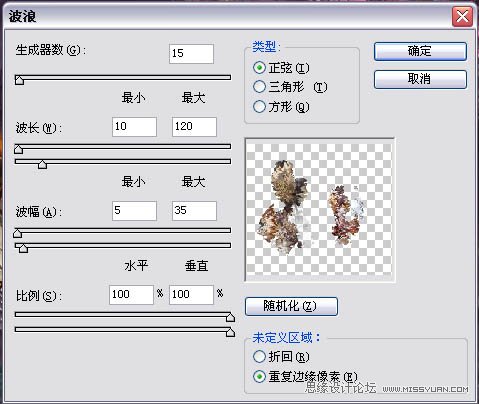Screen dimensions: 479x404
Task: Click the 随机化 randomize button
Action: coord(291,306)
